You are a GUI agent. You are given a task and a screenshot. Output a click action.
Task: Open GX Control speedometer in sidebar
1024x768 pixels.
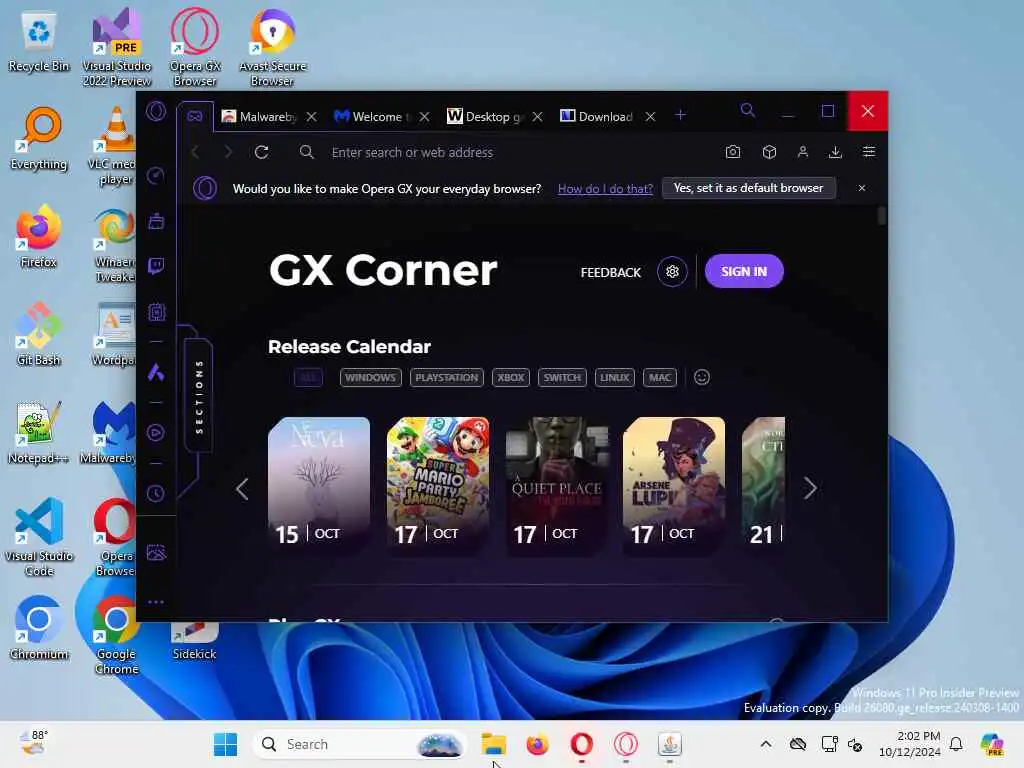[156, 175]
